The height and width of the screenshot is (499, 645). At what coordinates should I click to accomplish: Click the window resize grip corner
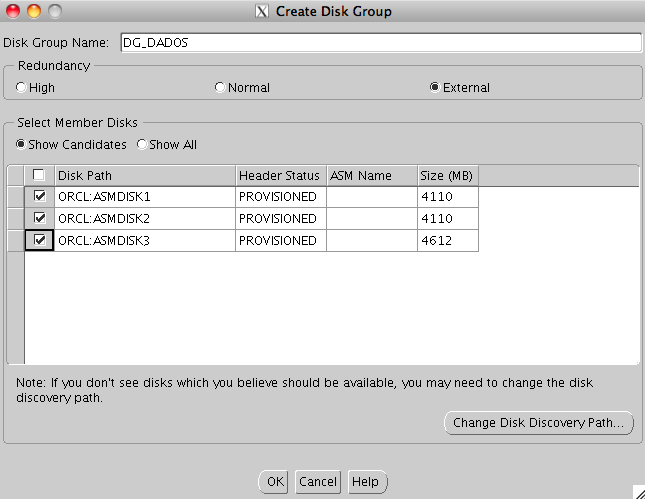click(x=637, y=491)
